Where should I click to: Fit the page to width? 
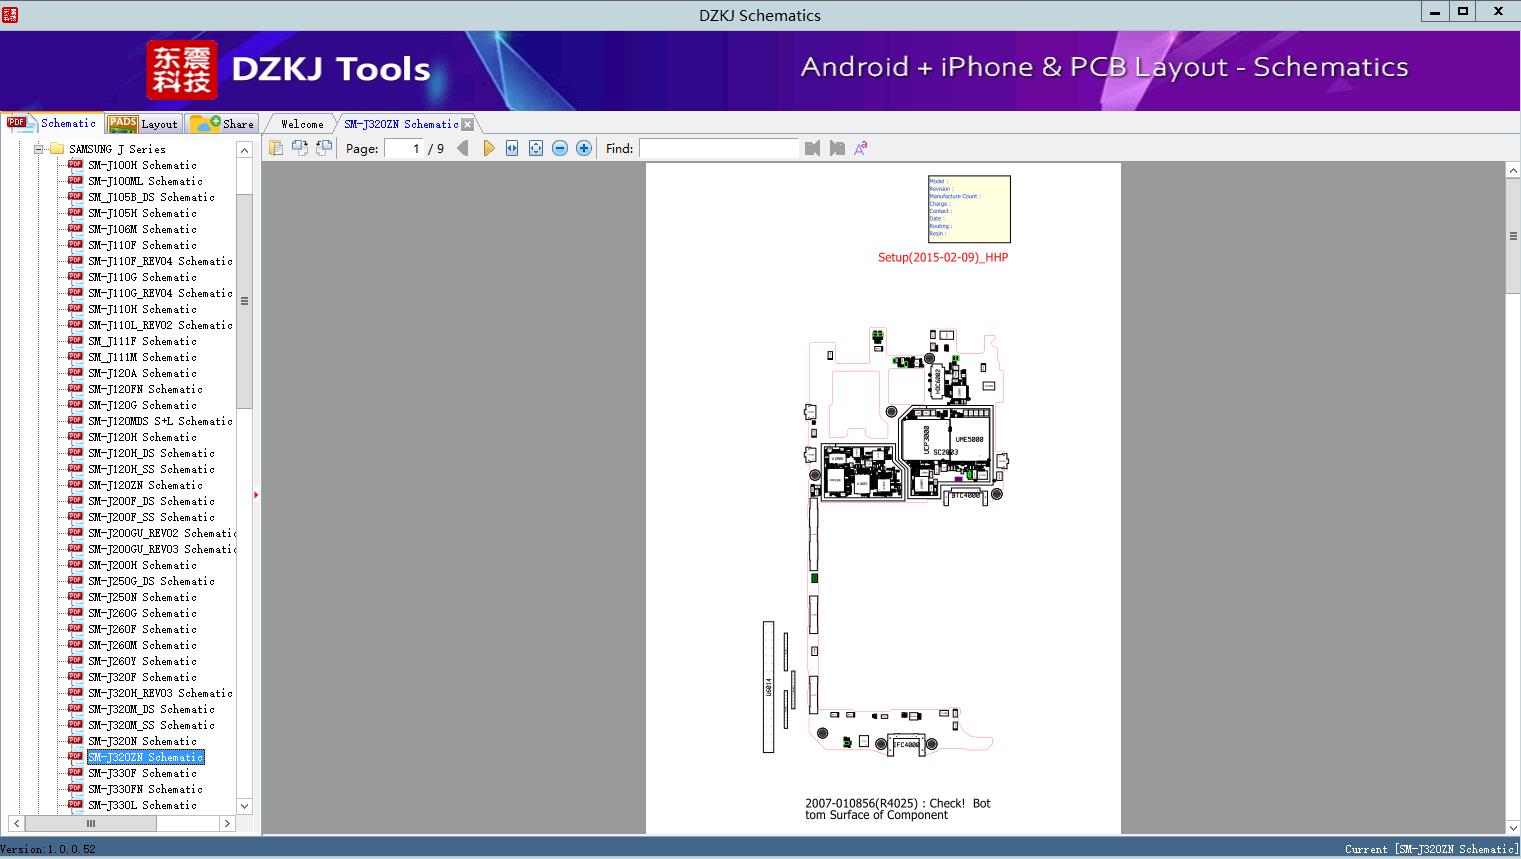pos(512,148)
